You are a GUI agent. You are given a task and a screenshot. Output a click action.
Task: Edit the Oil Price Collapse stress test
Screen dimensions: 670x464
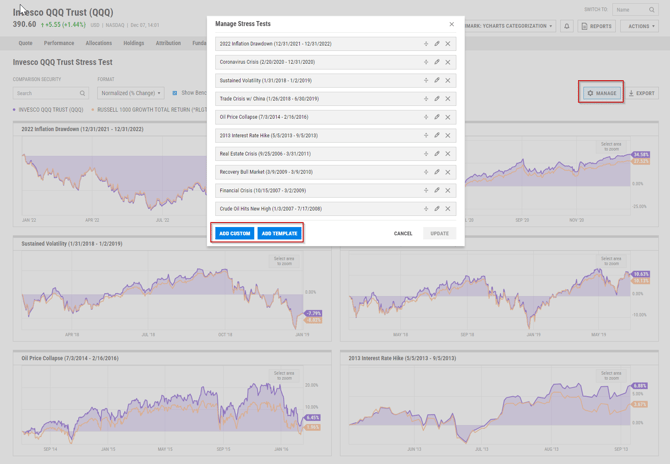coord(437,117)
